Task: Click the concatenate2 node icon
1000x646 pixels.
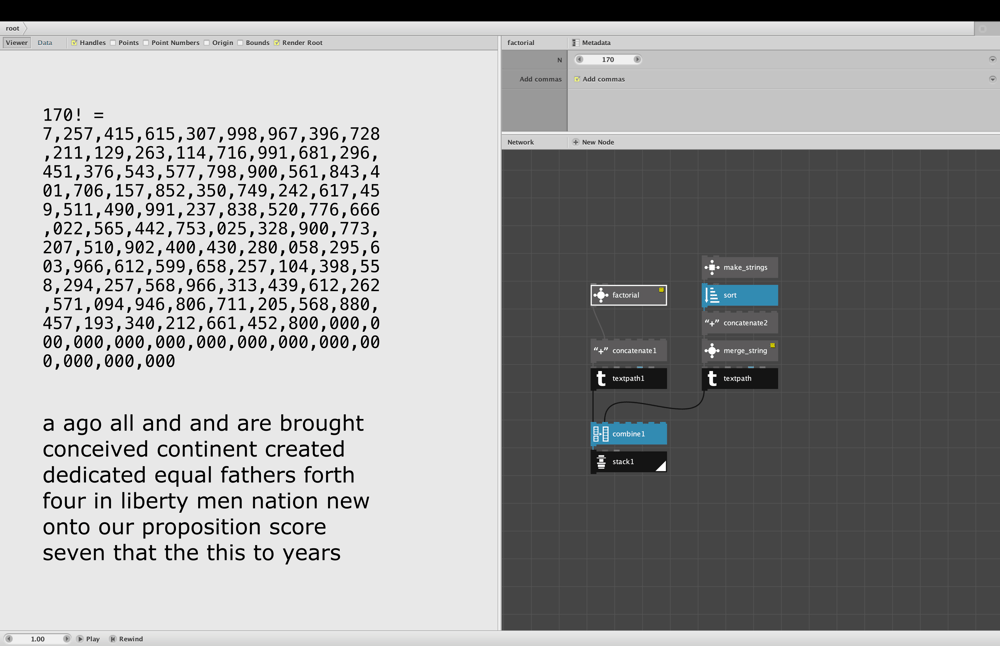Action: coord(712,323)
